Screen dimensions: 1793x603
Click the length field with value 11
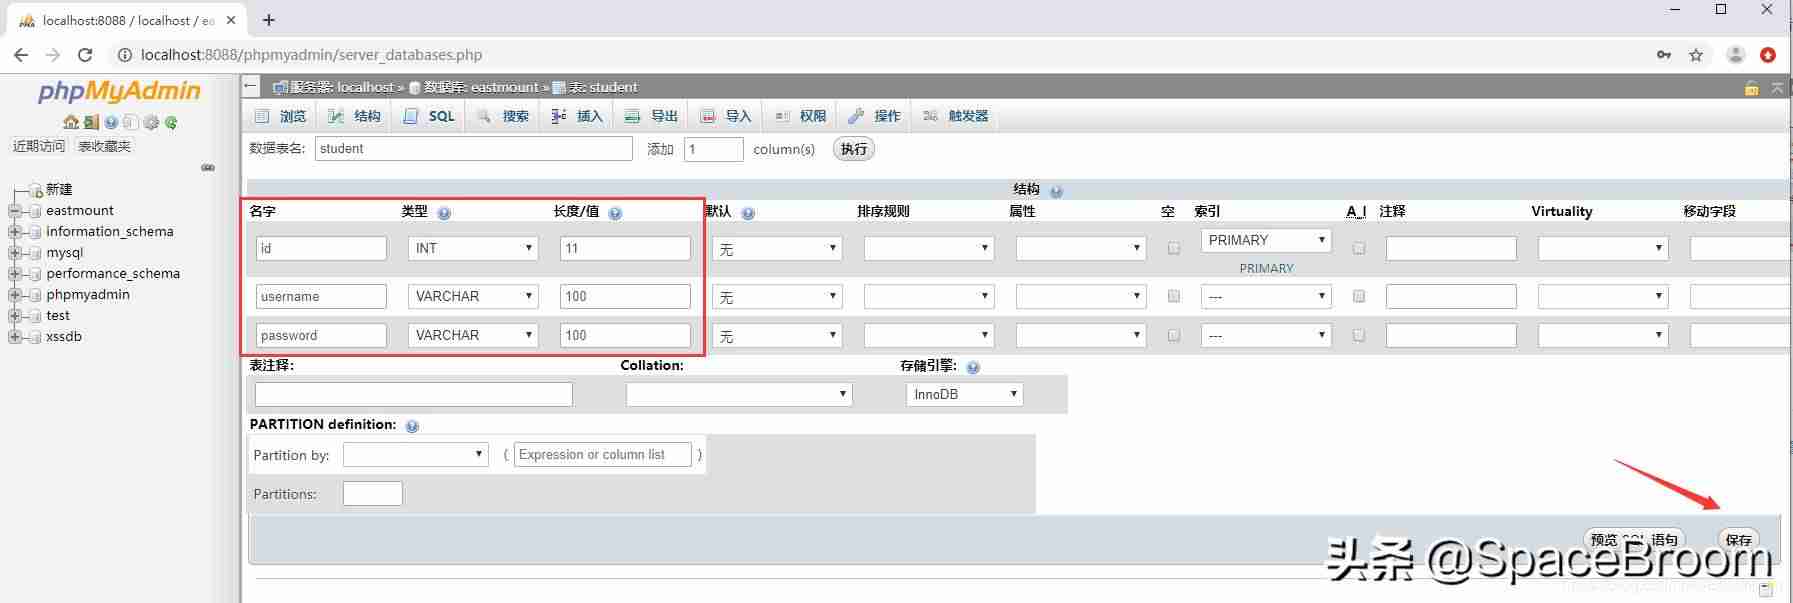pos(625,248)
